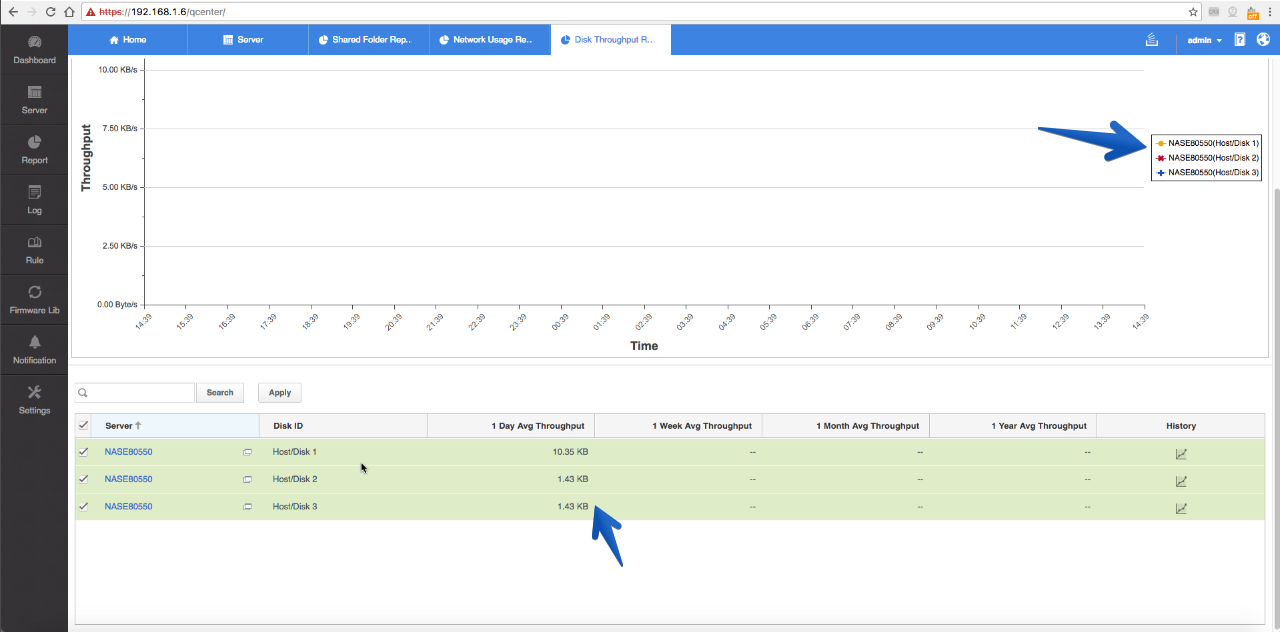
Task: Open the browser three-dot menu
Action: 1269,12
